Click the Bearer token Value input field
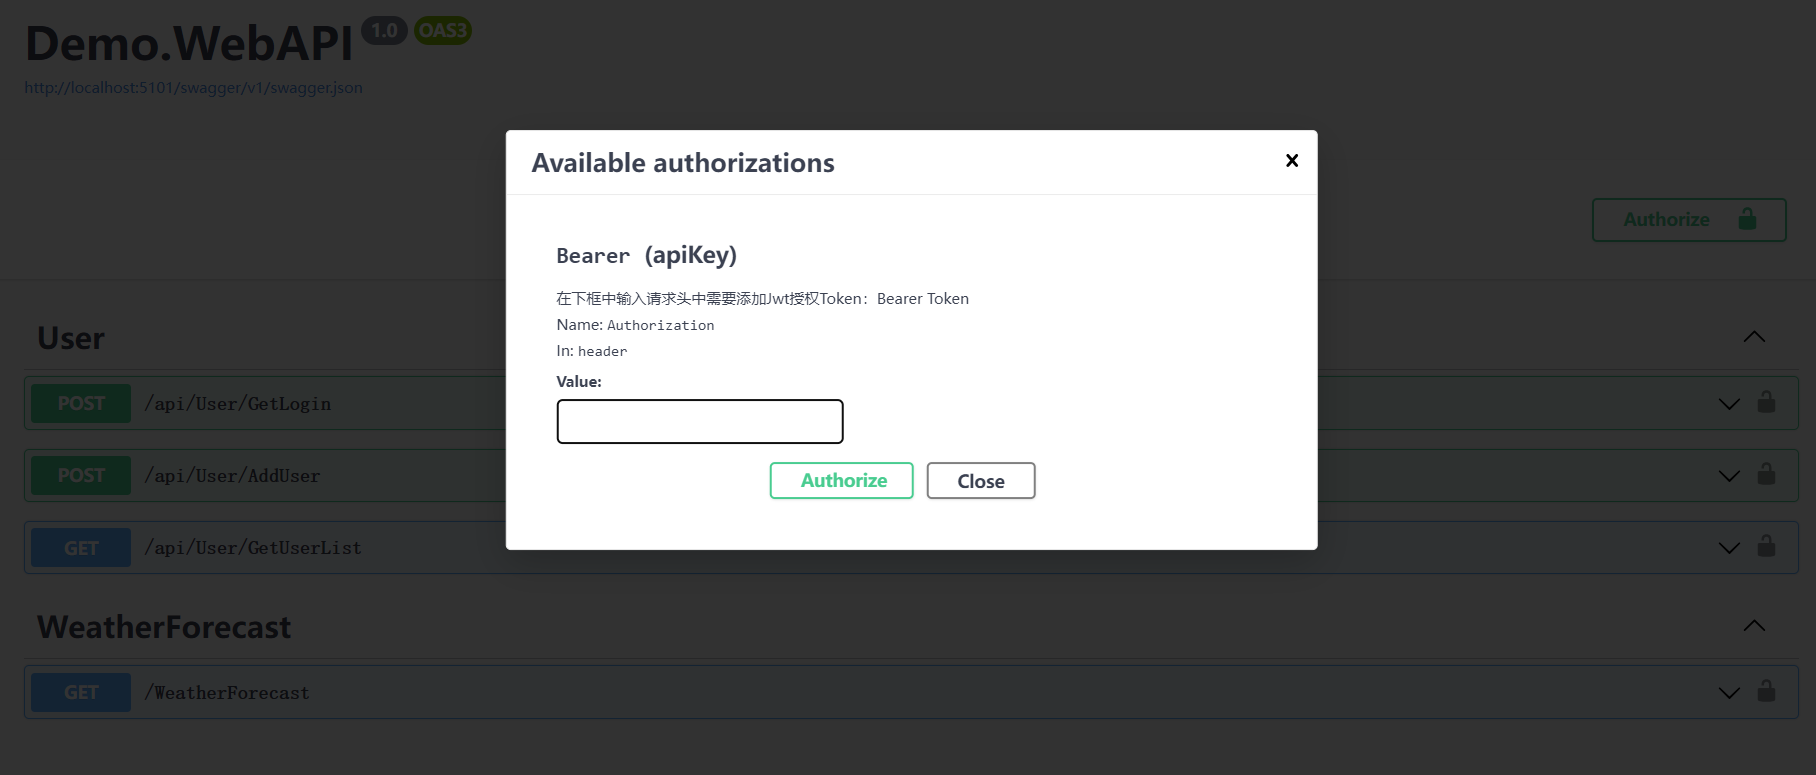The height and width of the screenshot is (775, 1816). point(700,422)
